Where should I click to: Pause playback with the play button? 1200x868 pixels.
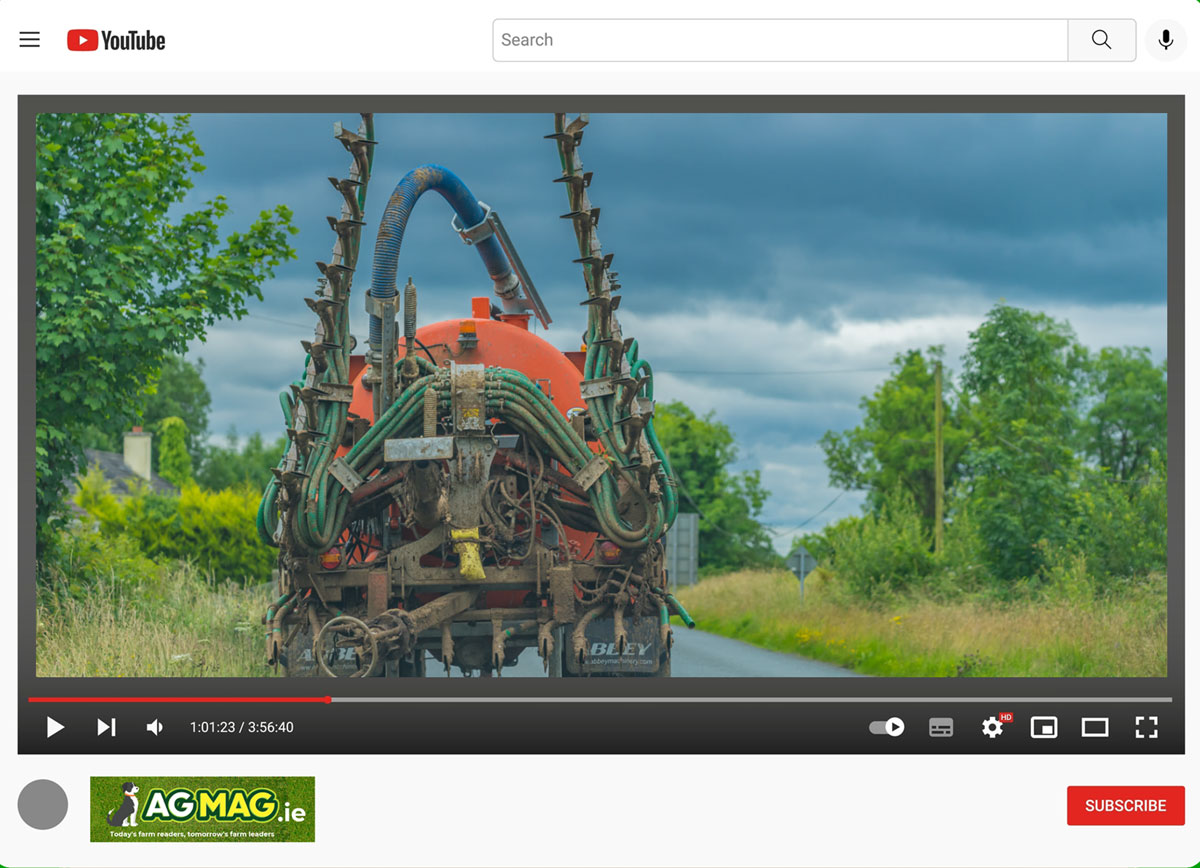point(56,727)
